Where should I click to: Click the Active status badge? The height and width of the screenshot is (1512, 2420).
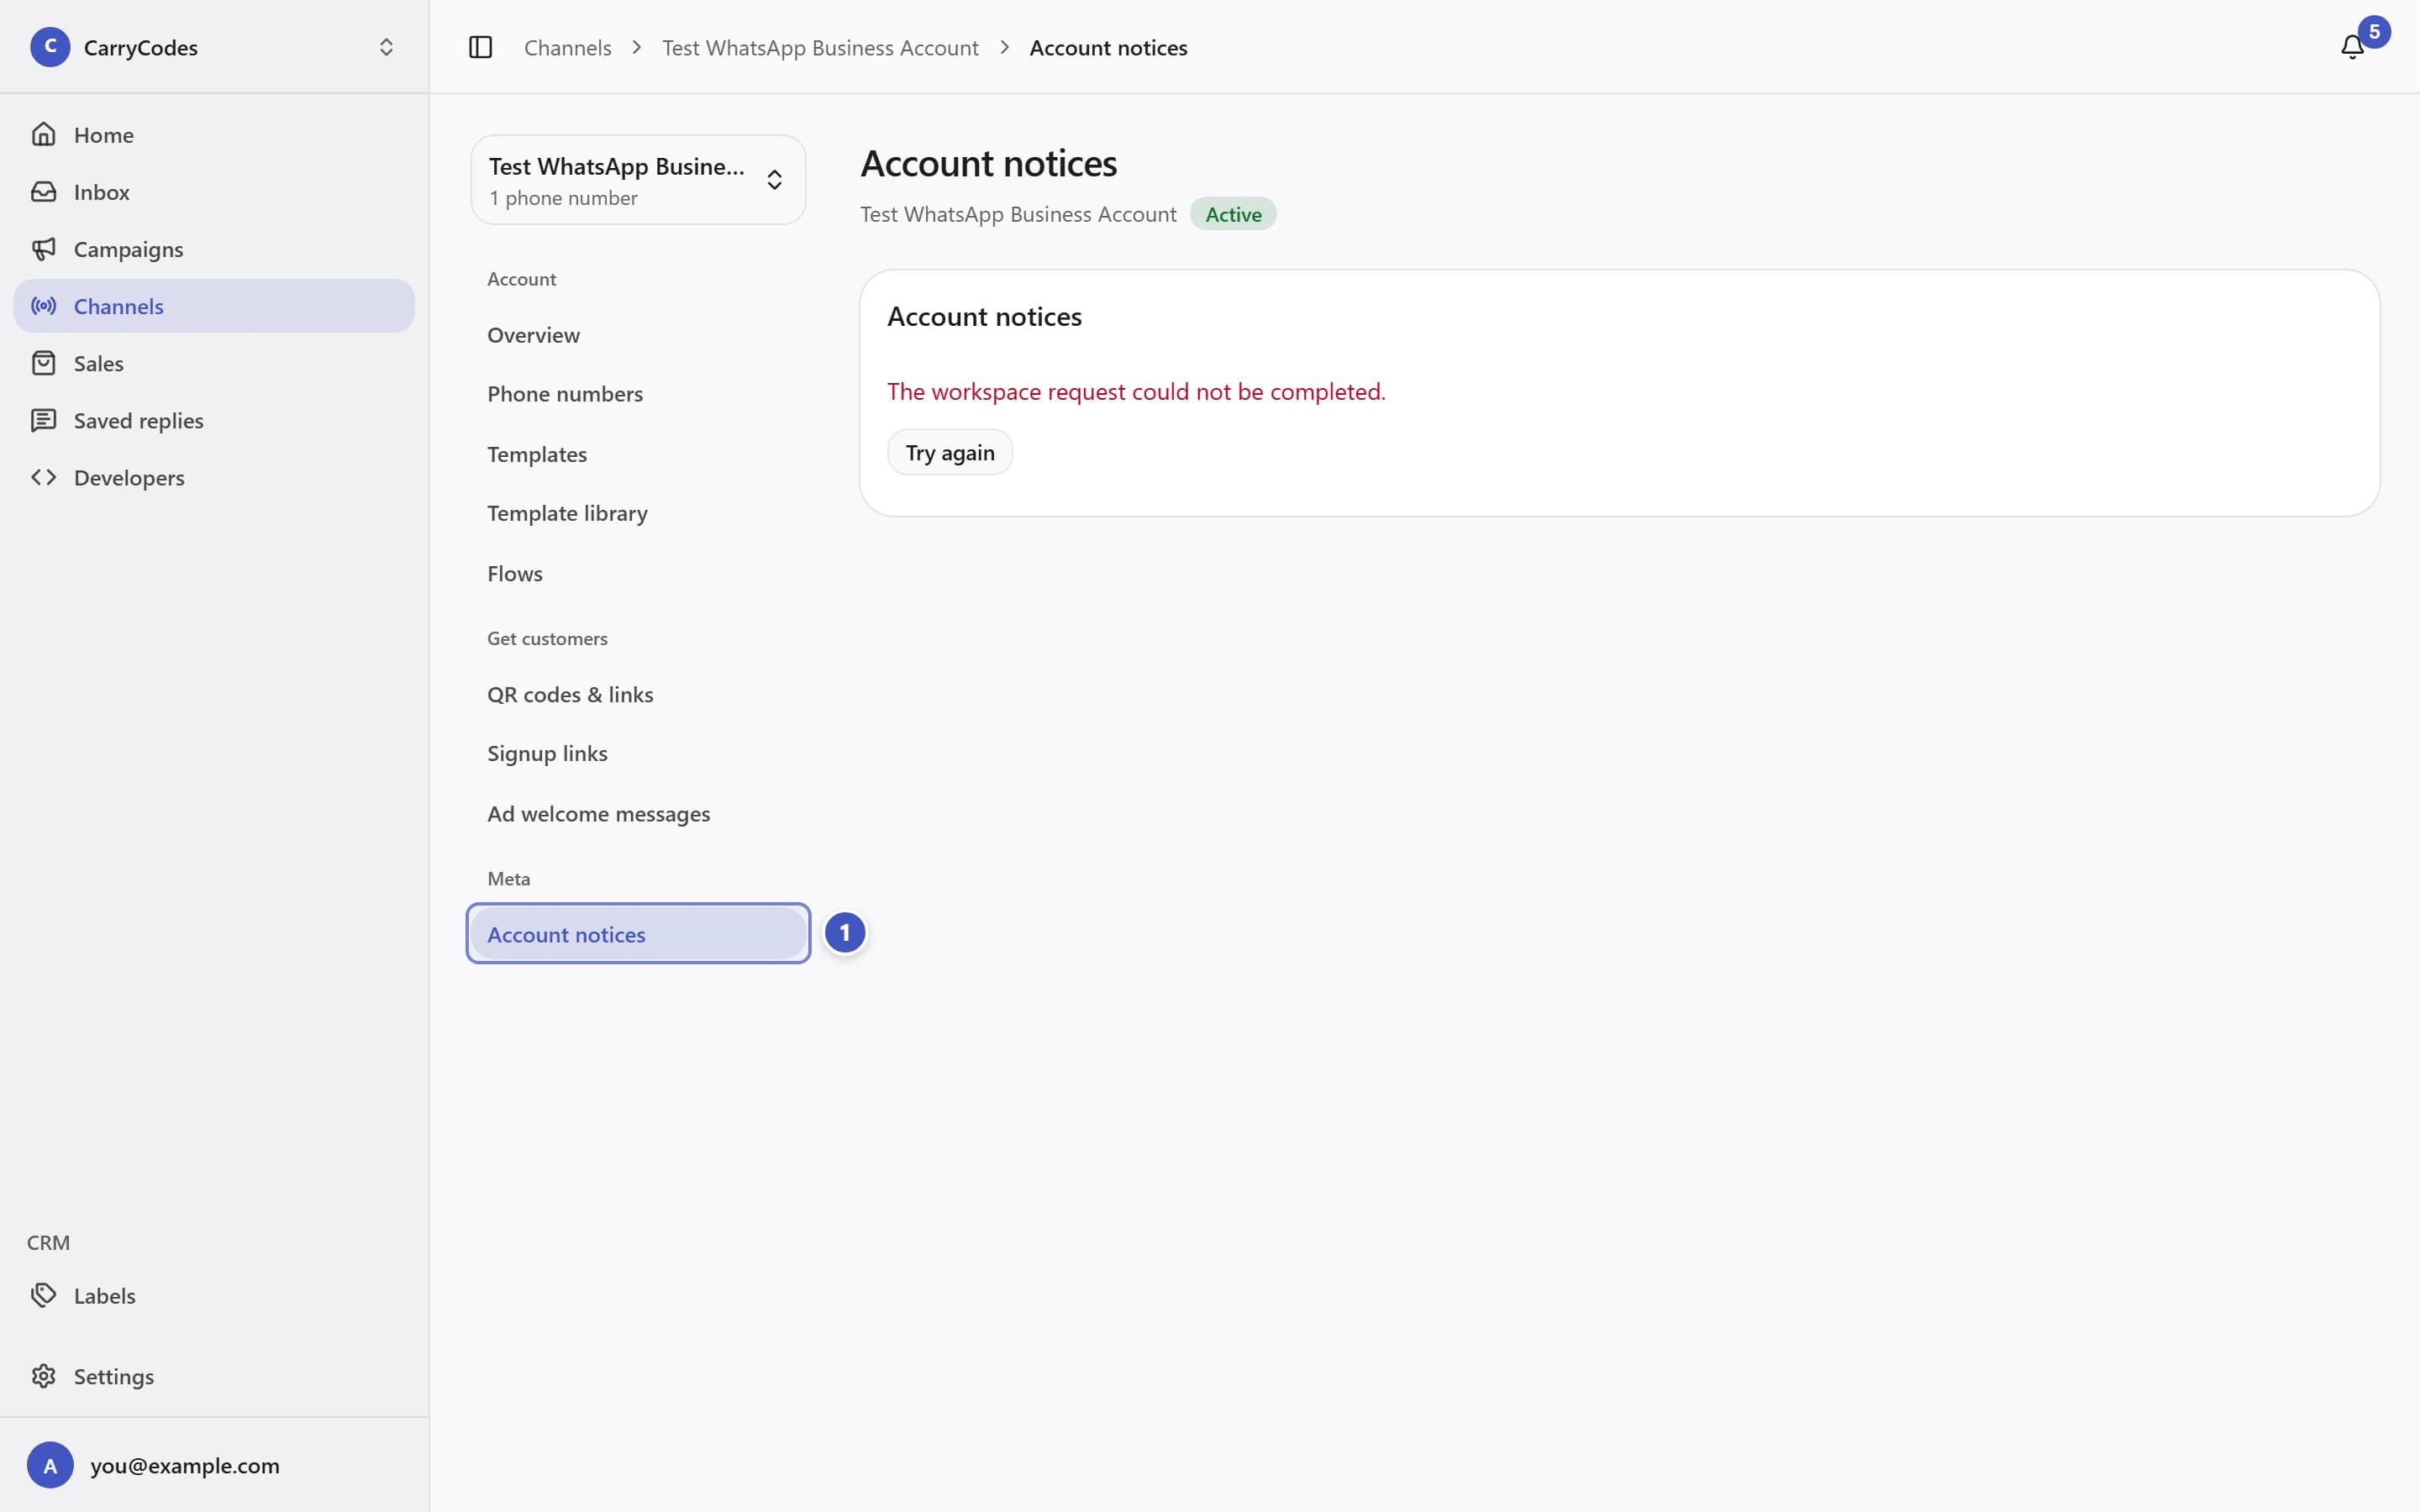(1233, 214)
